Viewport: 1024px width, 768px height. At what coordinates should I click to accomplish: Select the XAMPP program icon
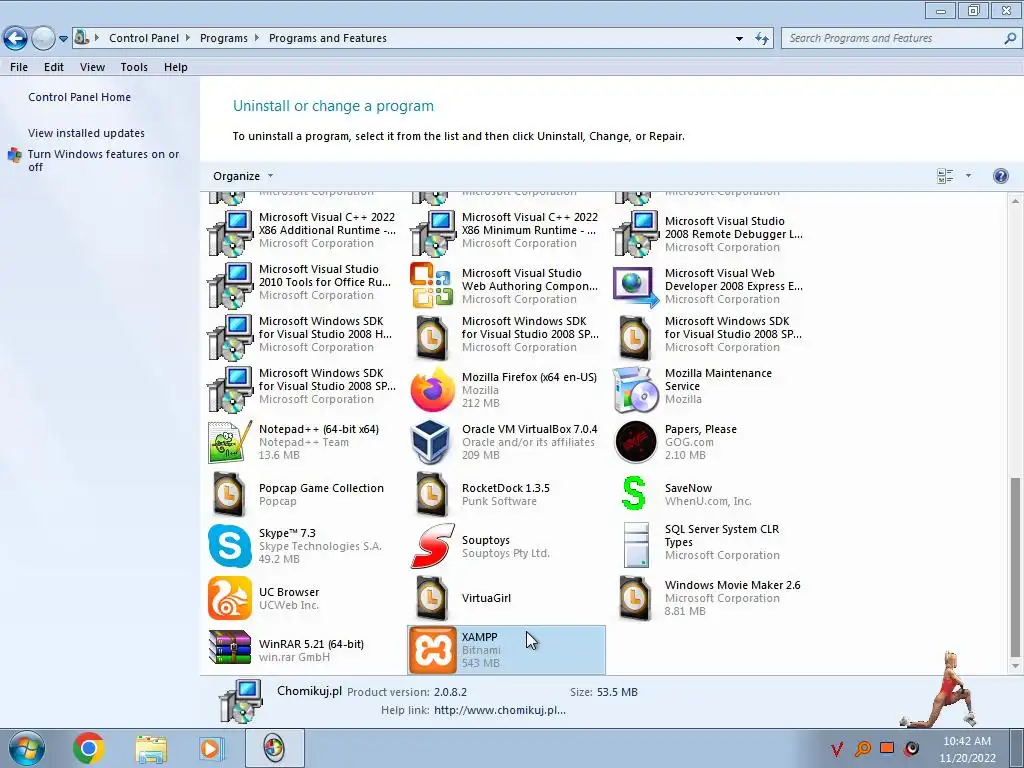pos(432,650)
